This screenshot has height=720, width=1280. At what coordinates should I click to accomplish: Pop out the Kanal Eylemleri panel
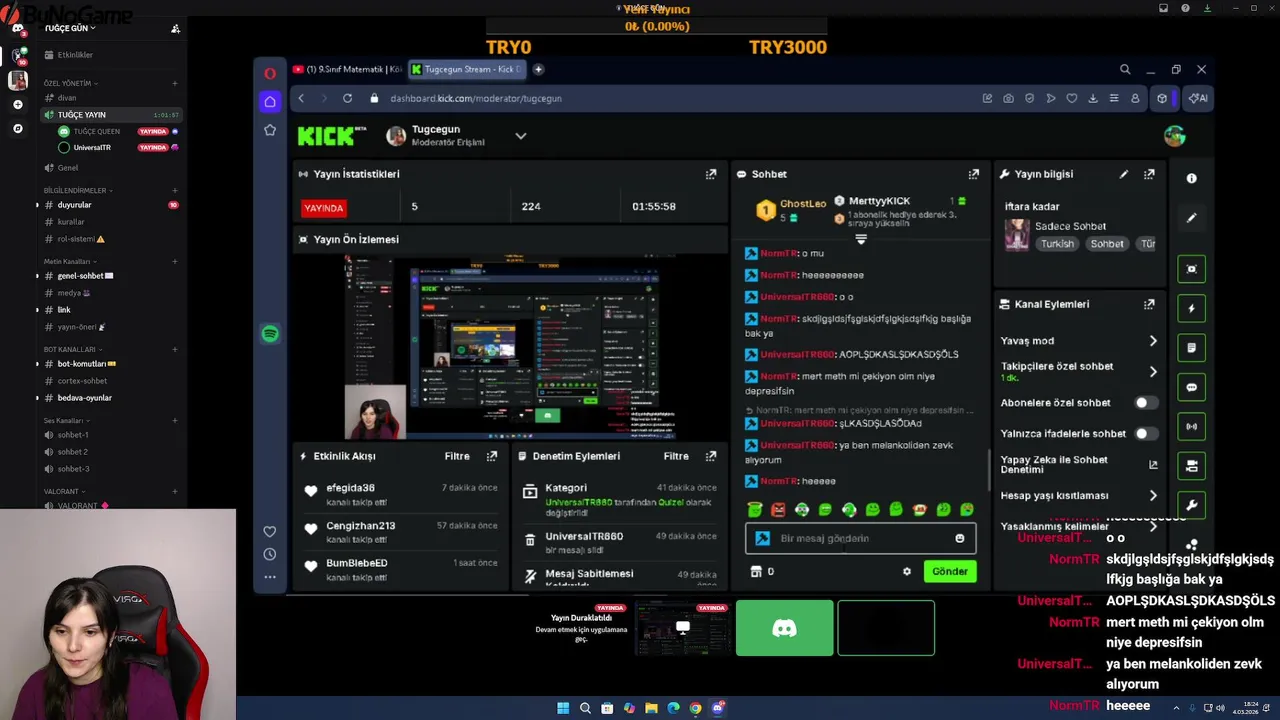[1149, 304]
